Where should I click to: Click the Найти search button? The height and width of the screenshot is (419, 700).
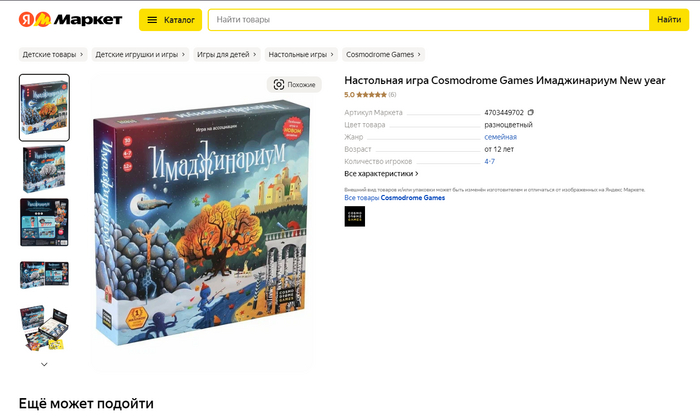(x=669, y=20)
